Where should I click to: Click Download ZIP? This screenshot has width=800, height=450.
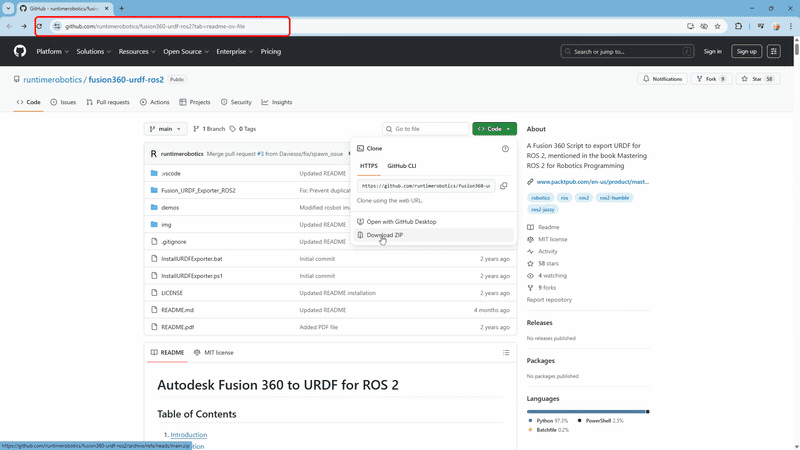[x=434, y=235]
